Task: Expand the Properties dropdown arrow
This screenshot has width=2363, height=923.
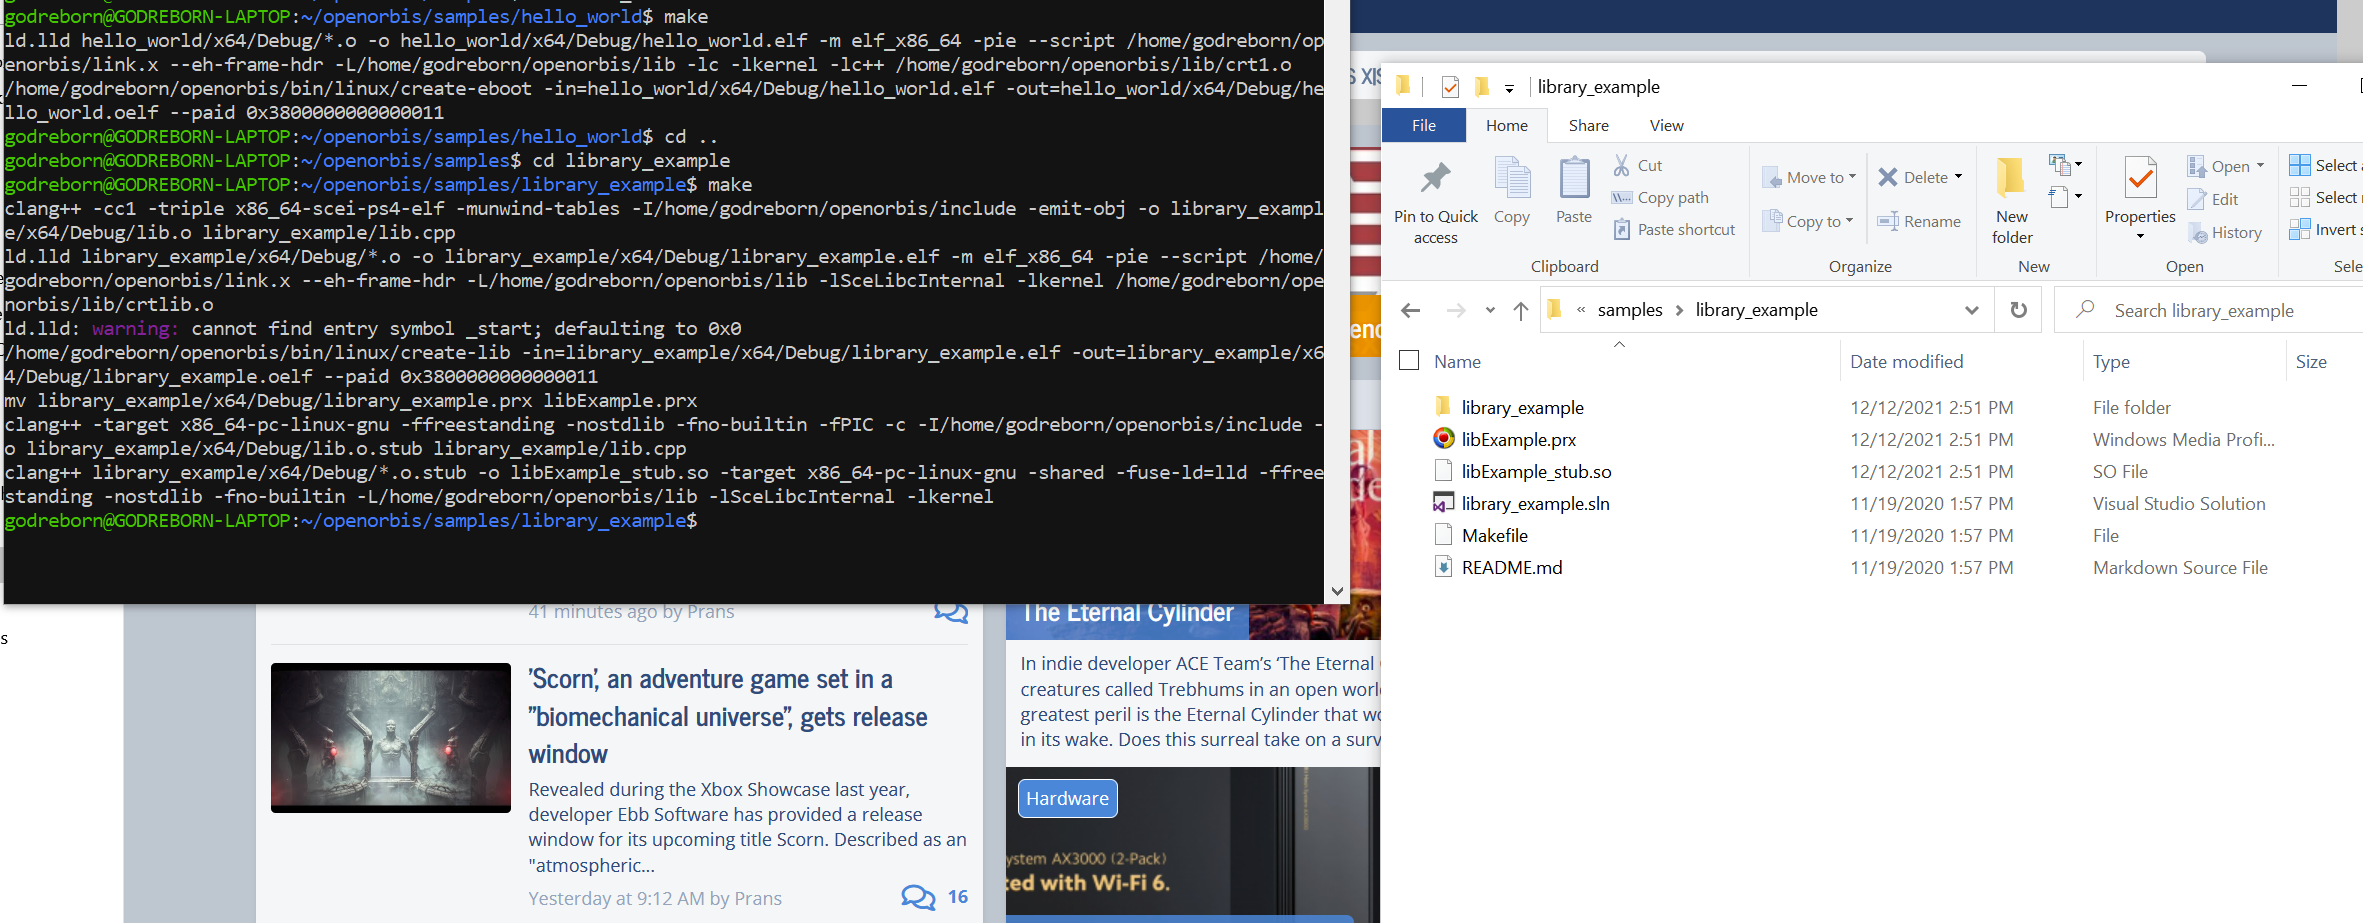Action: pyautogui.click(x=2140, y=237)
